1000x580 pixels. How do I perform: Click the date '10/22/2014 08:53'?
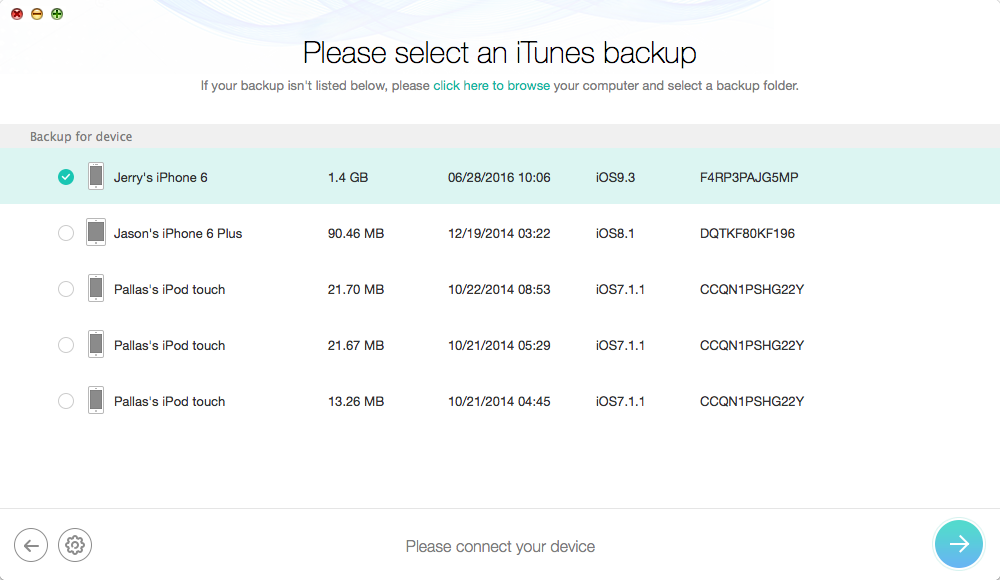point(499,290)
